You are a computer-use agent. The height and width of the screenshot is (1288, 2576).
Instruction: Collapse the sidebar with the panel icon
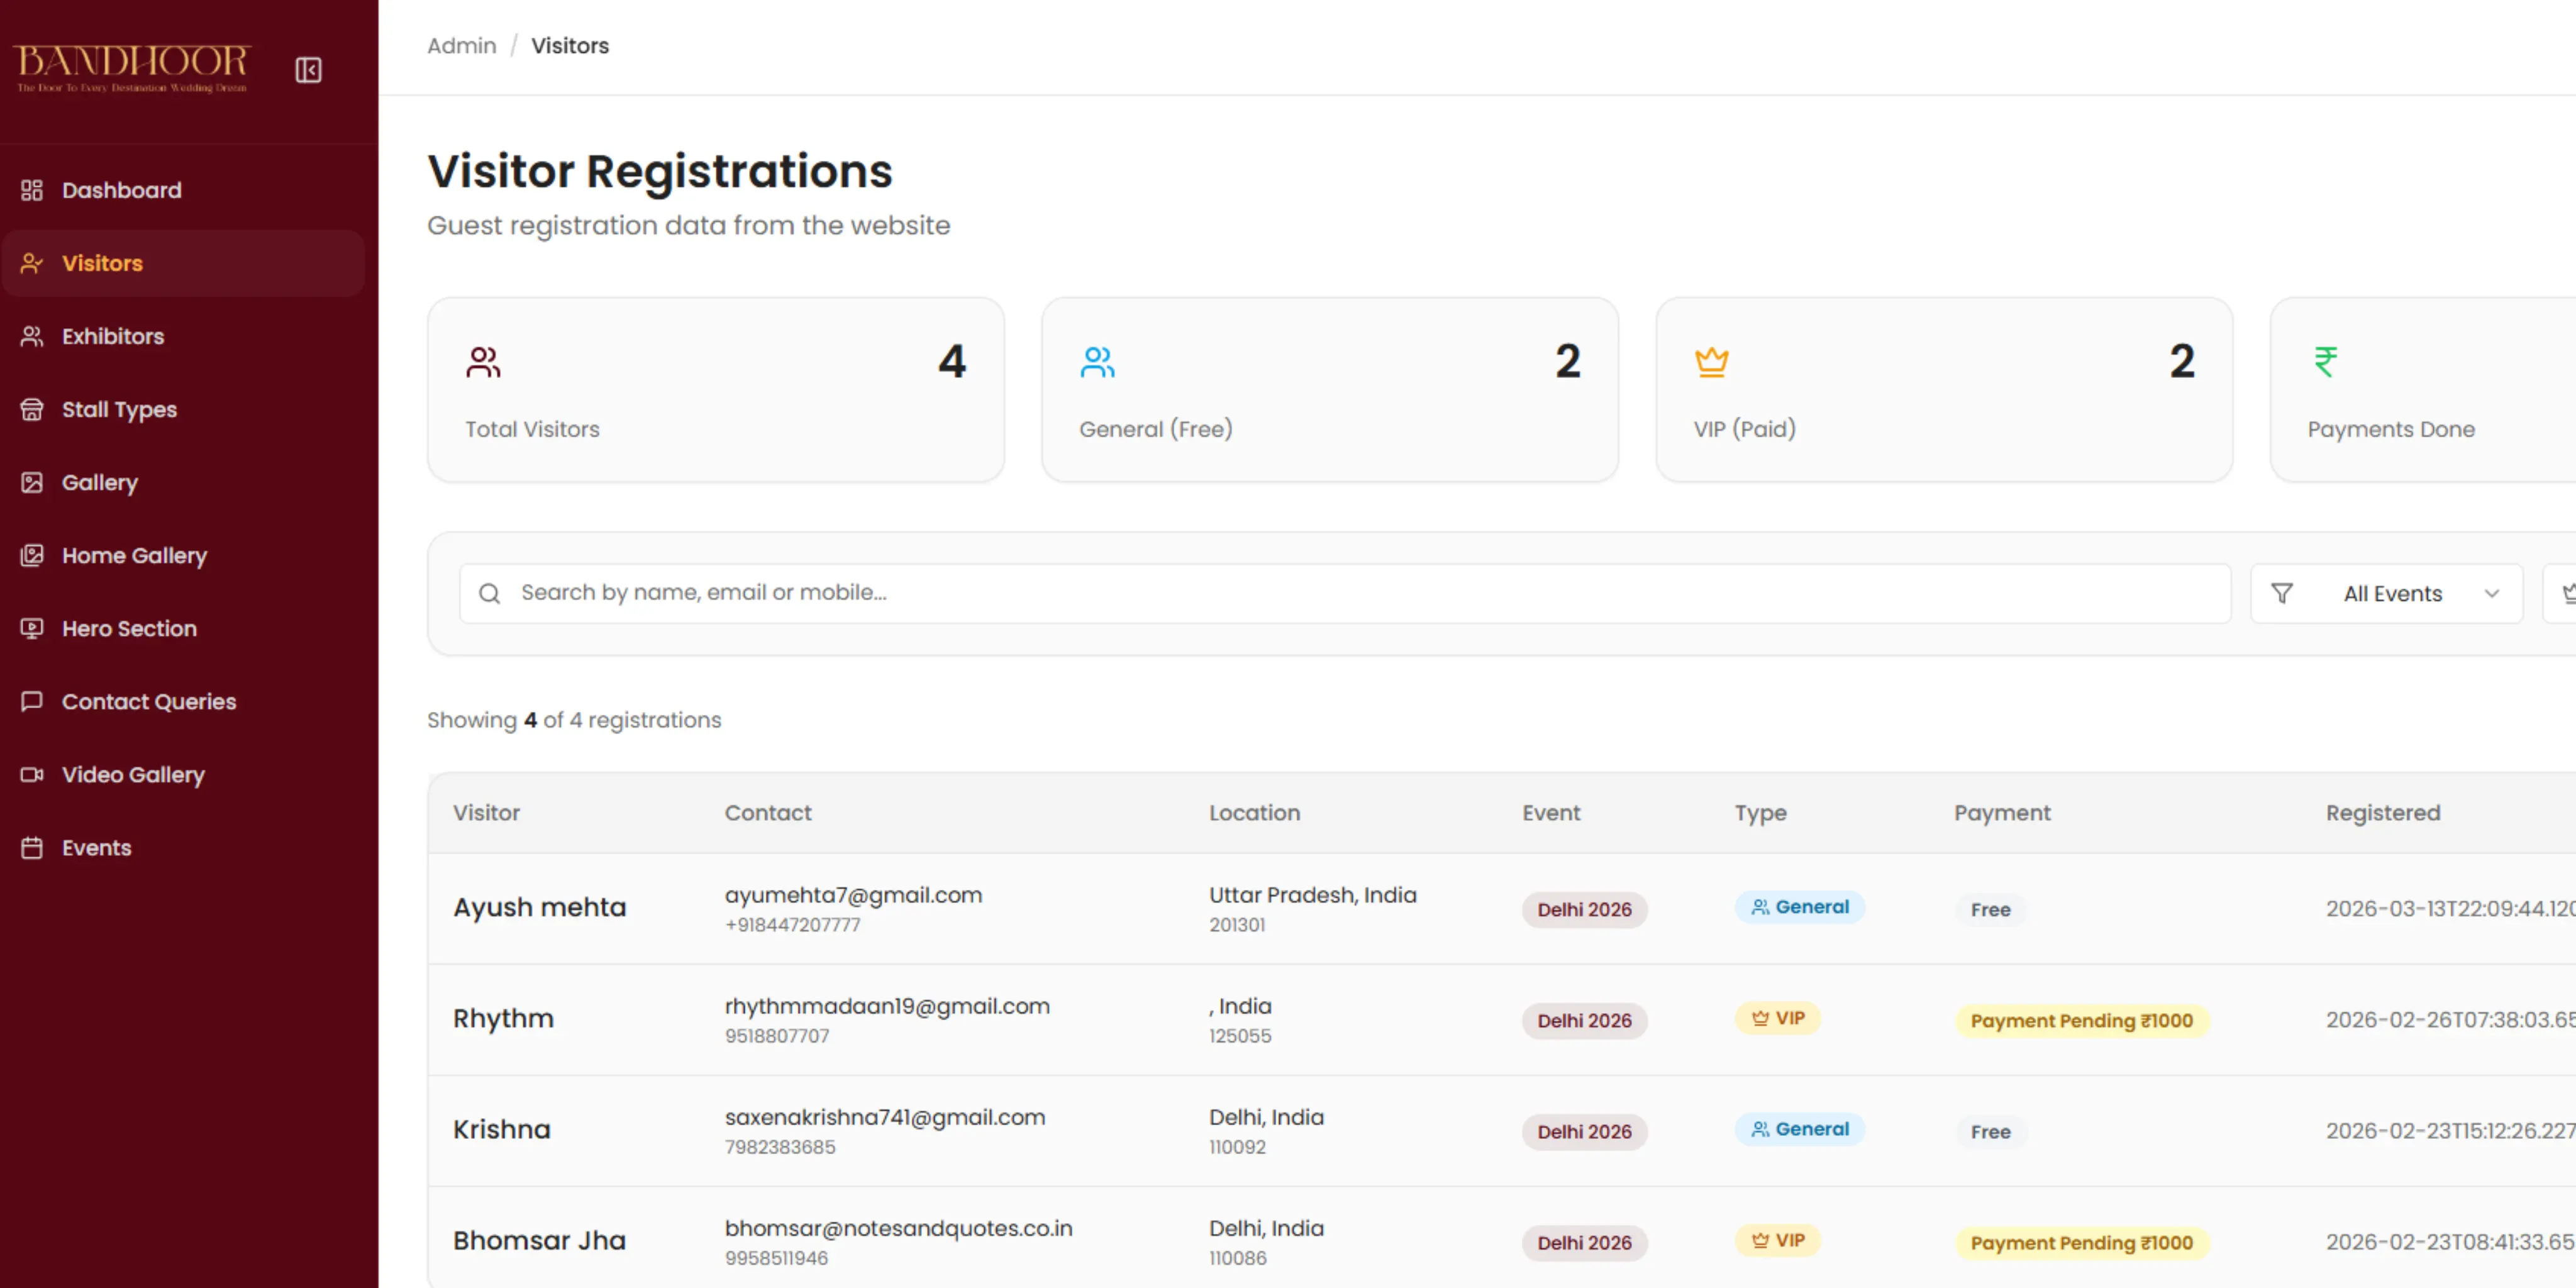tap(308, 70)
